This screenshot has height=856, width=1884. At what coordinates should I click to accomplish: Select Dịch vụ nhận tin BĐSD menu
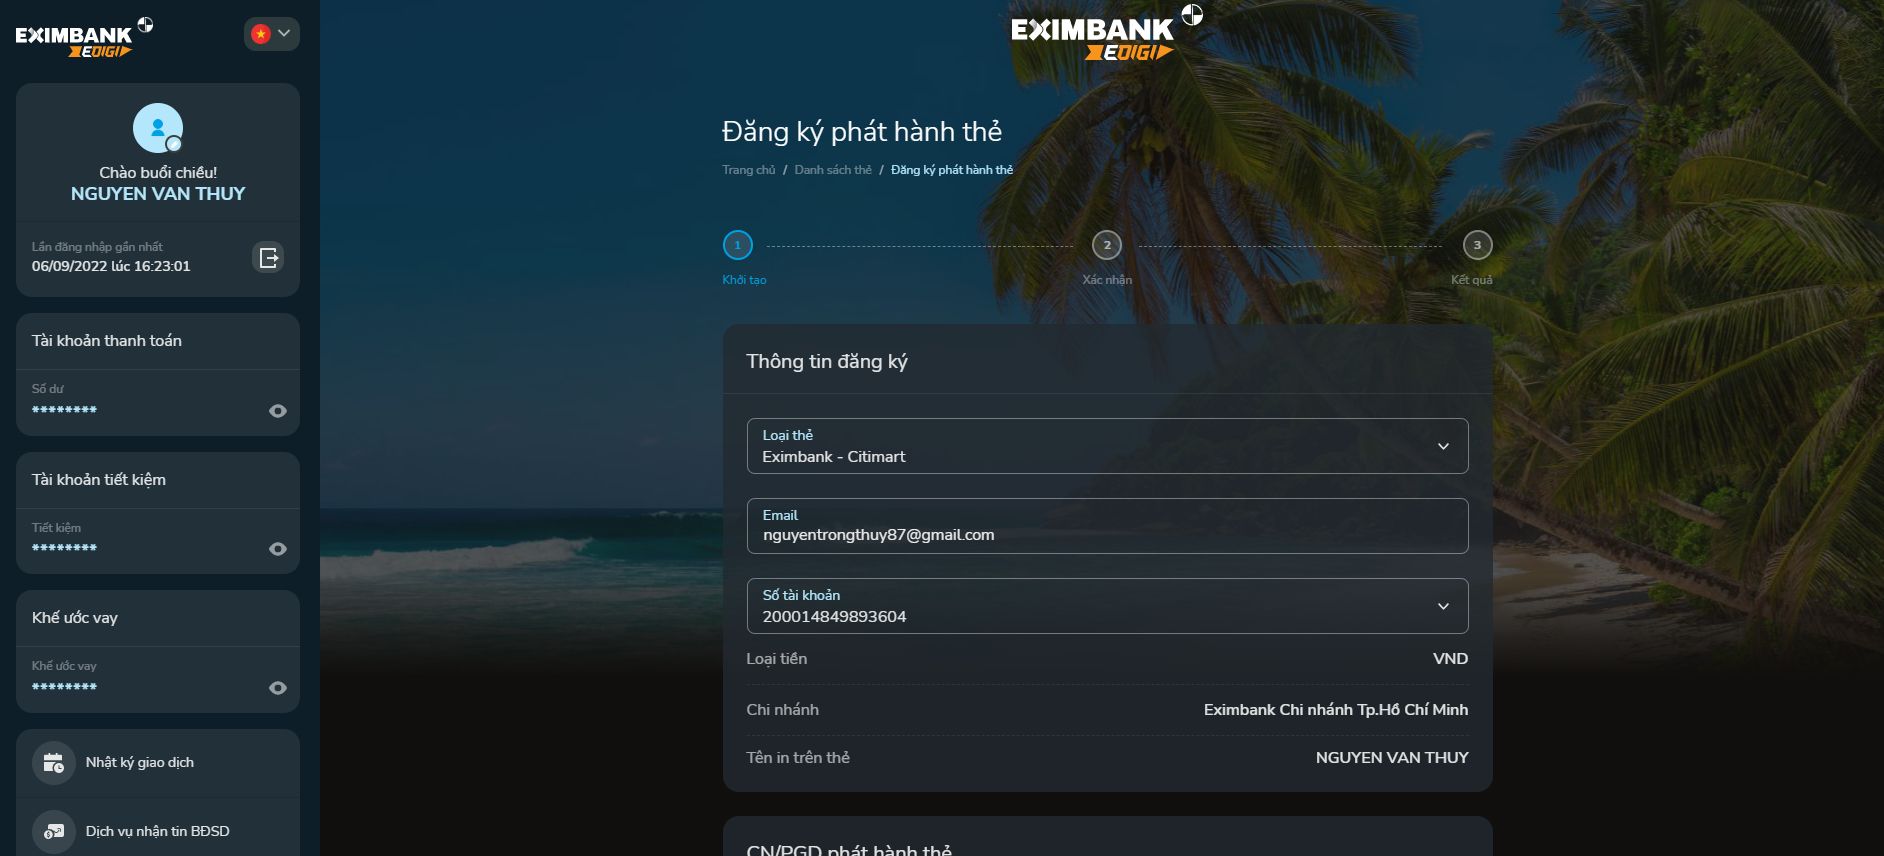tap(158, 832)
